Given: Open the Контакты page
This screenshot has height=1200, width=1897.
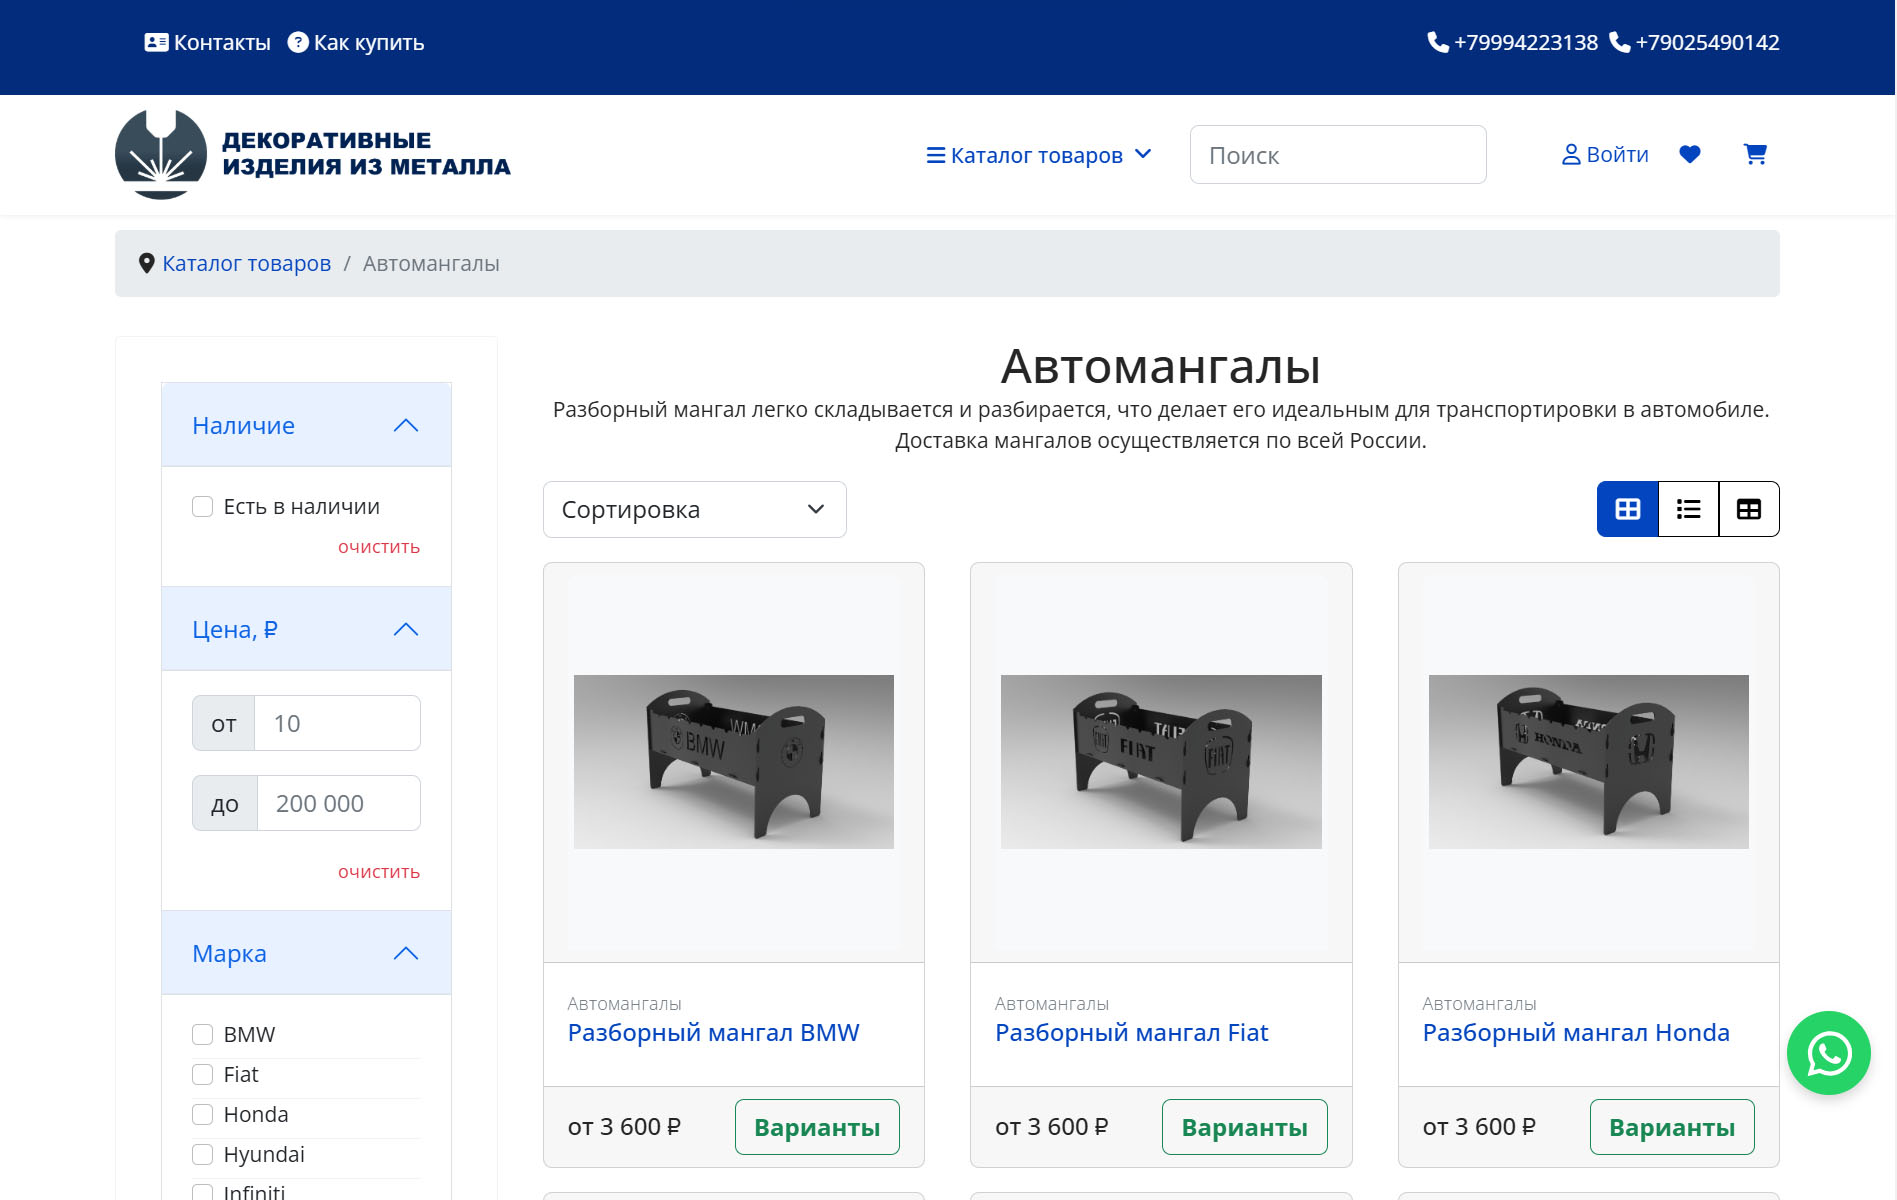Looking at the screenshot, I should click(208, 42).
